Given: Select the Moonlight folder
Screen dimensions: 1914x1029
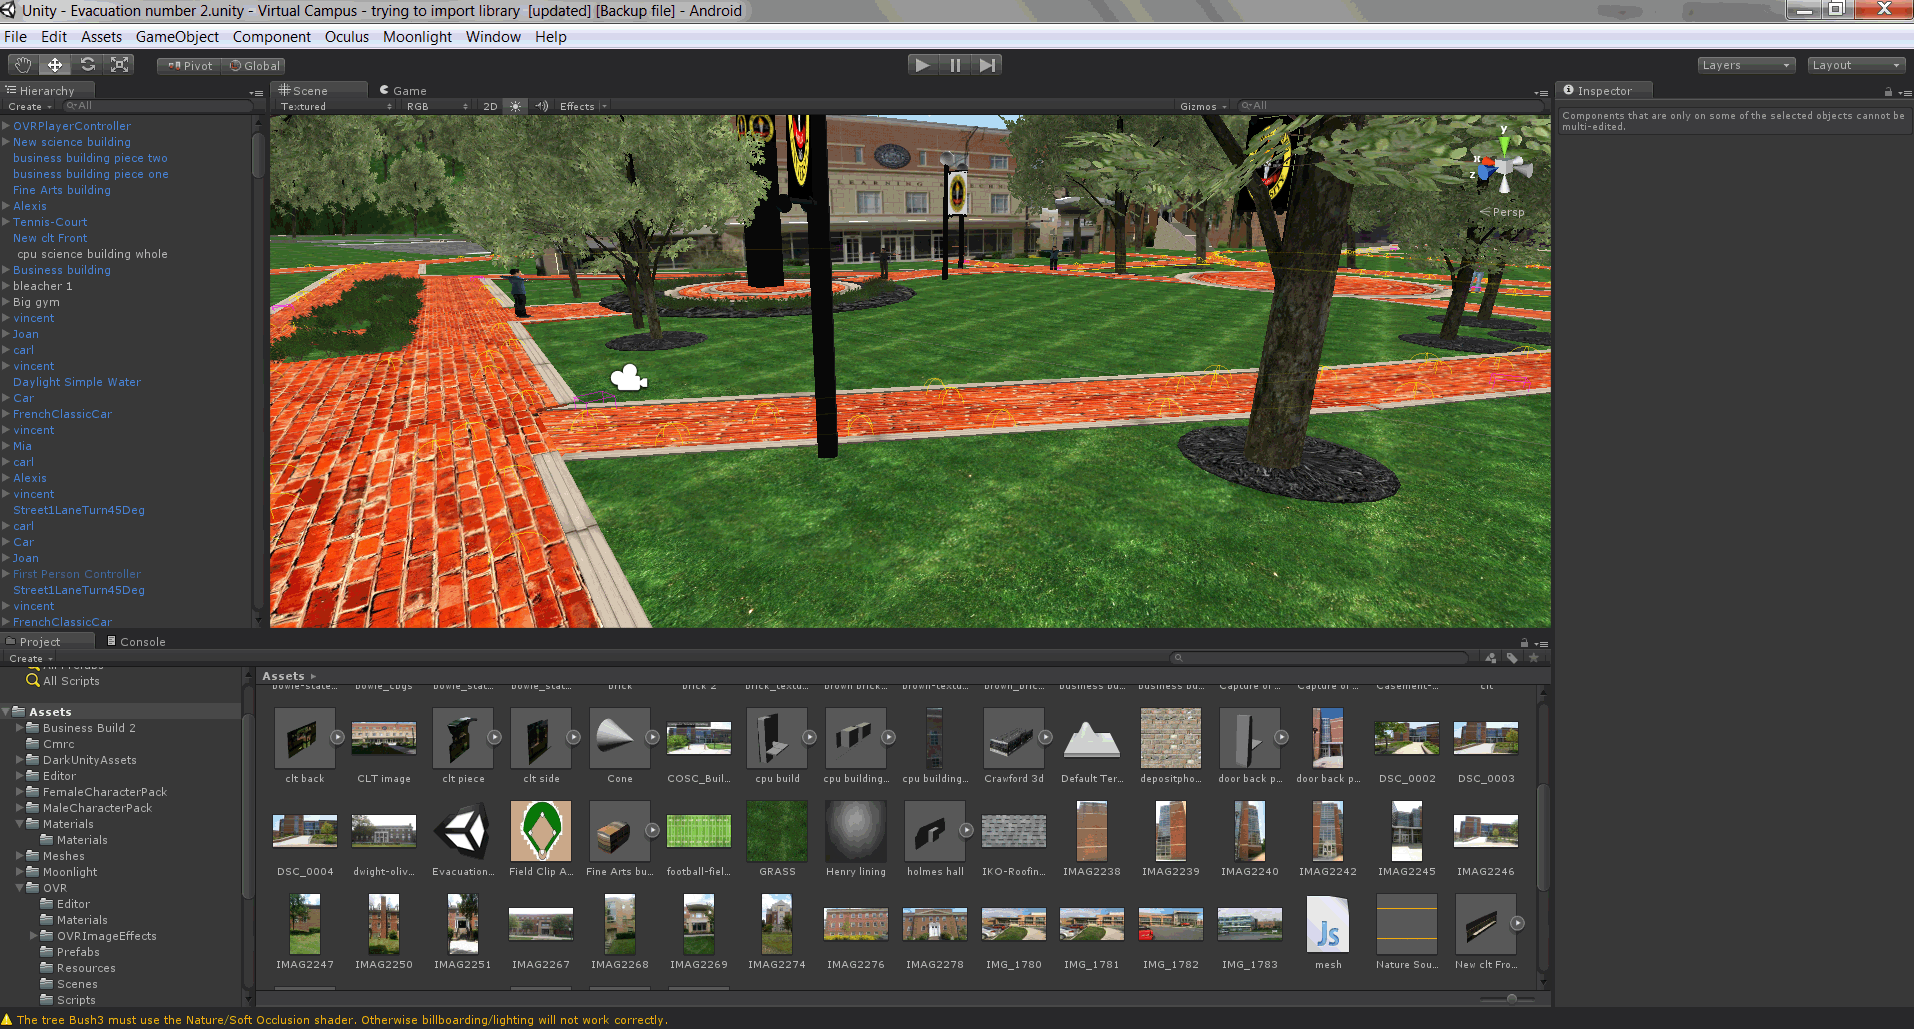Looking at the screenshot, I should [x=69, y=872].
